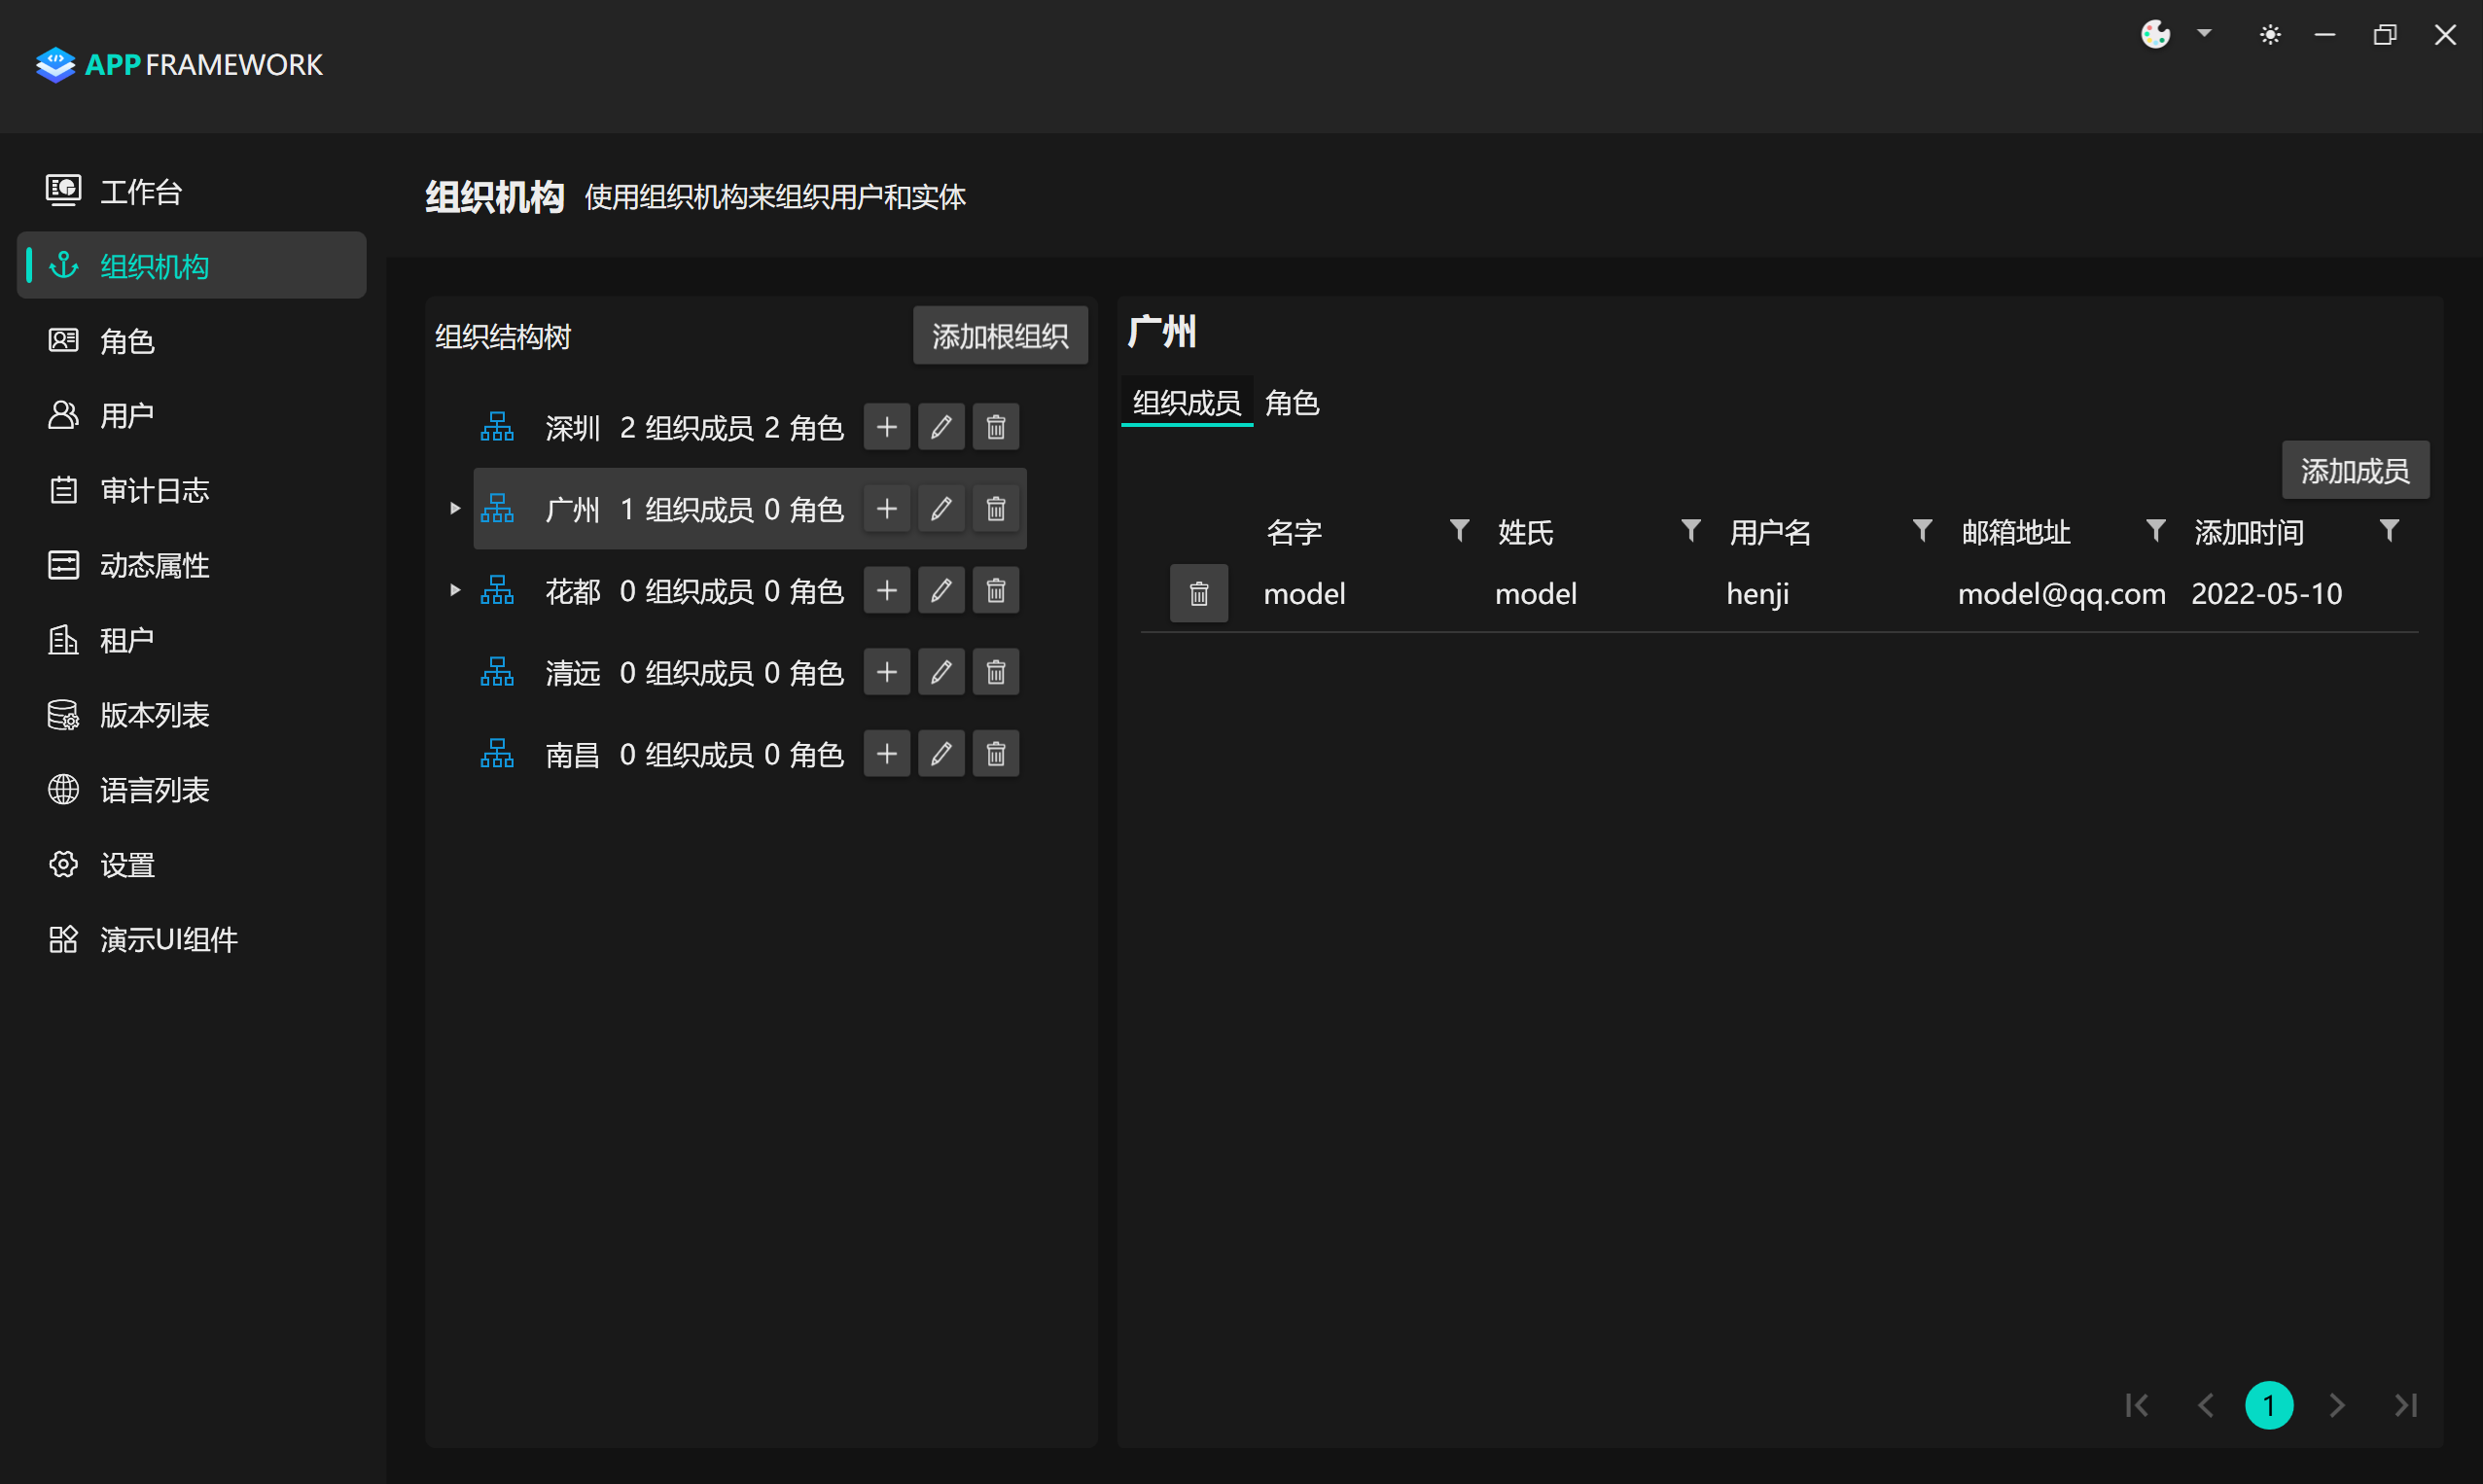Go to previous page of members
The height and width of the screenshot is (1484, 2483).
click(x=2205, y=1406)
